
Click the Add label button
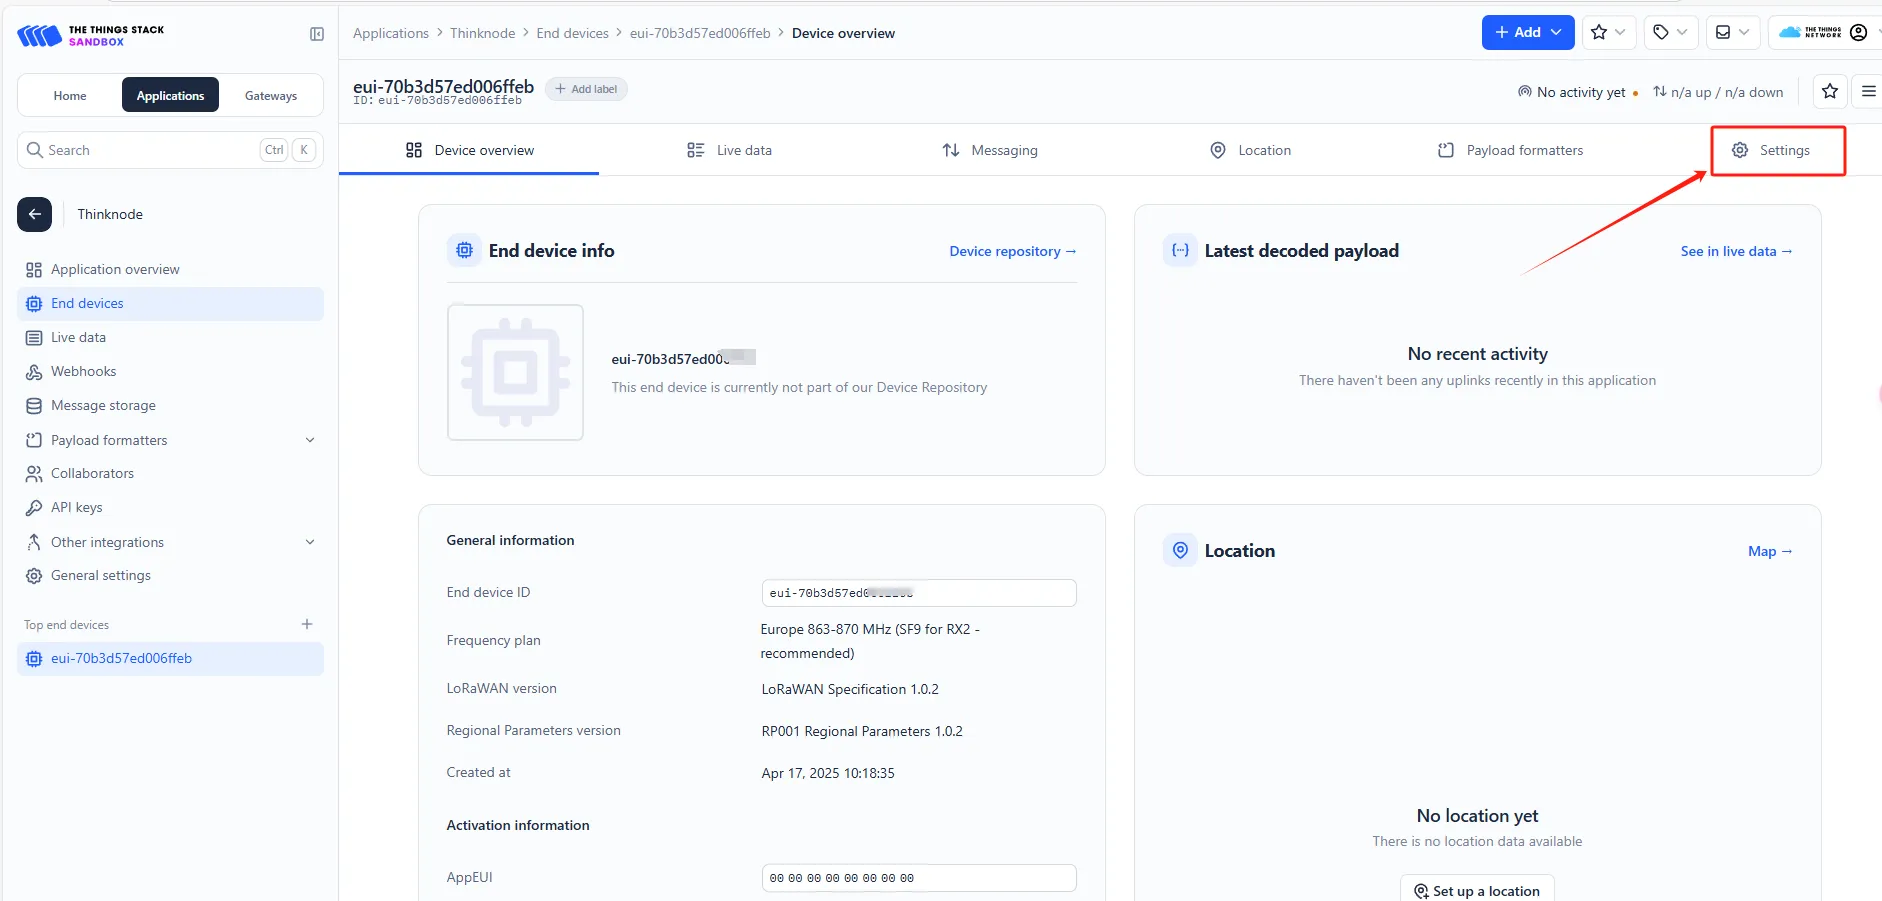(x=586, y=89)
